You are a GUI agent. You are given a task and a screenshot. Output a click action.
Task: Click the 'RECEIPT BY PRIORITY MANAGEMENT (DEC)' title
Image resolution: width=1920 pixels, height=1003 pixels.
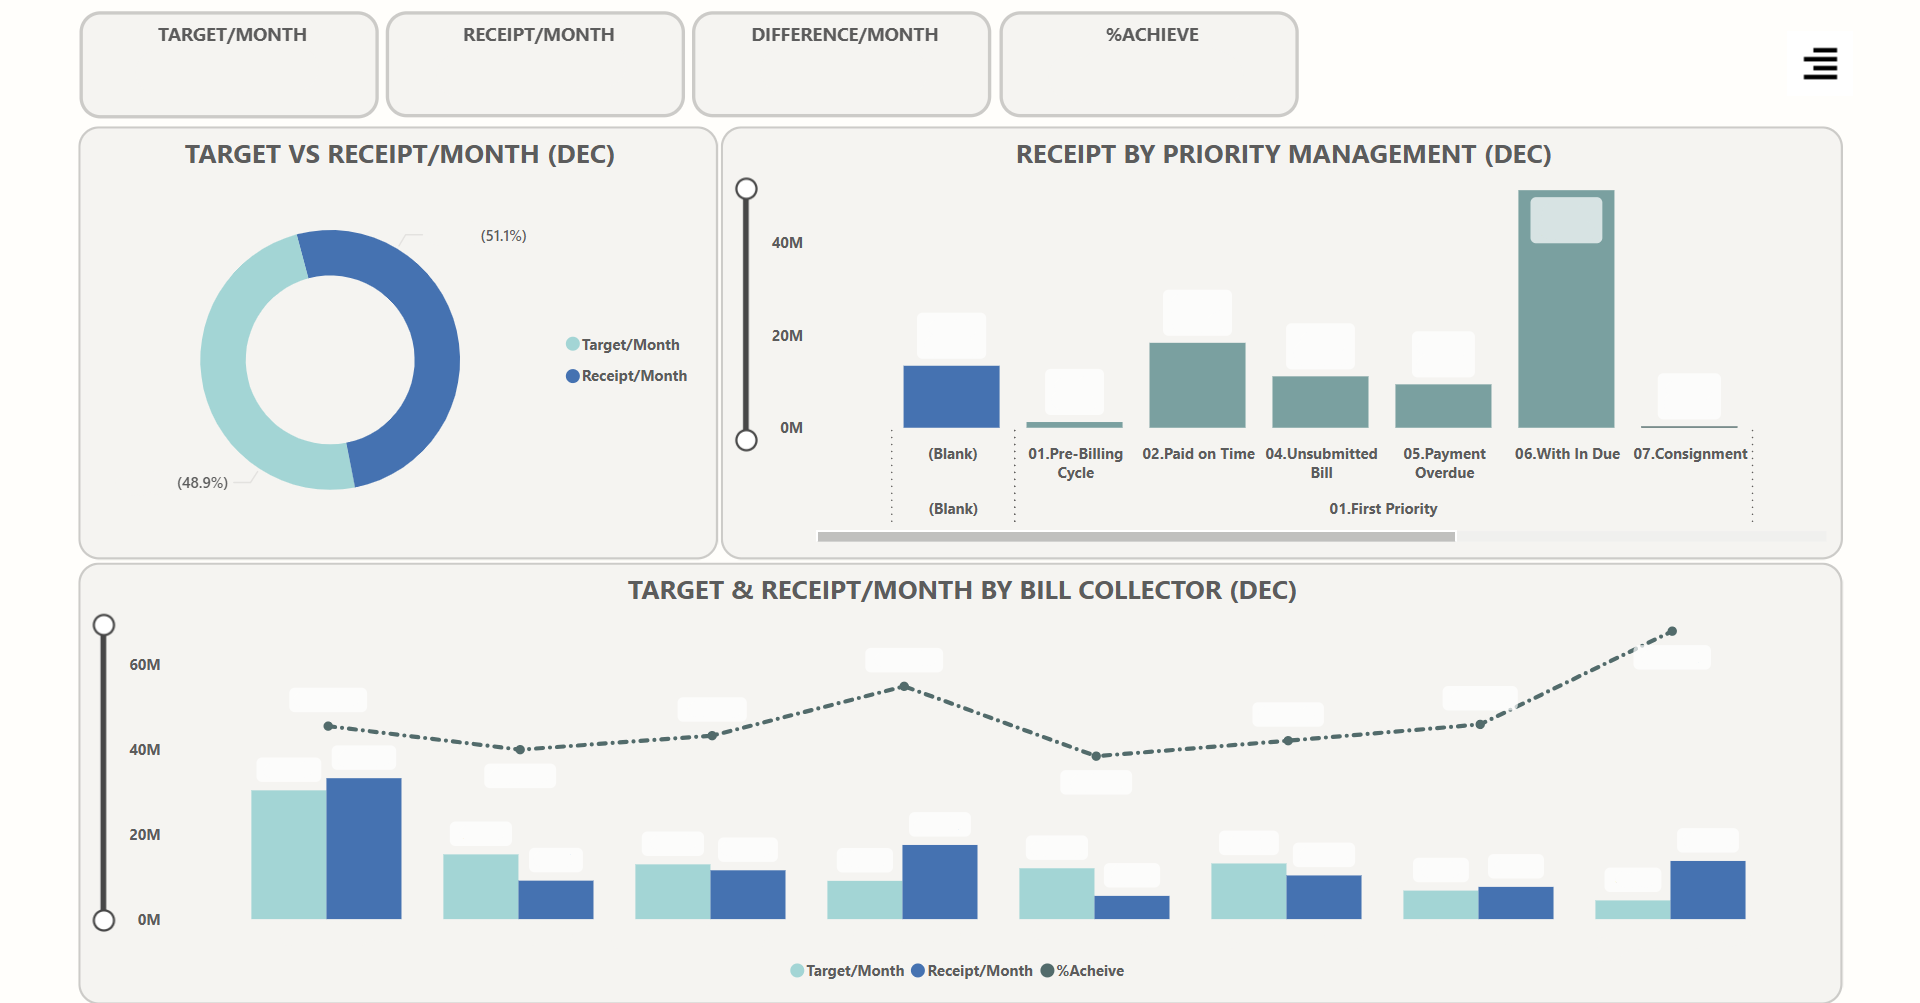(1284, 154)
